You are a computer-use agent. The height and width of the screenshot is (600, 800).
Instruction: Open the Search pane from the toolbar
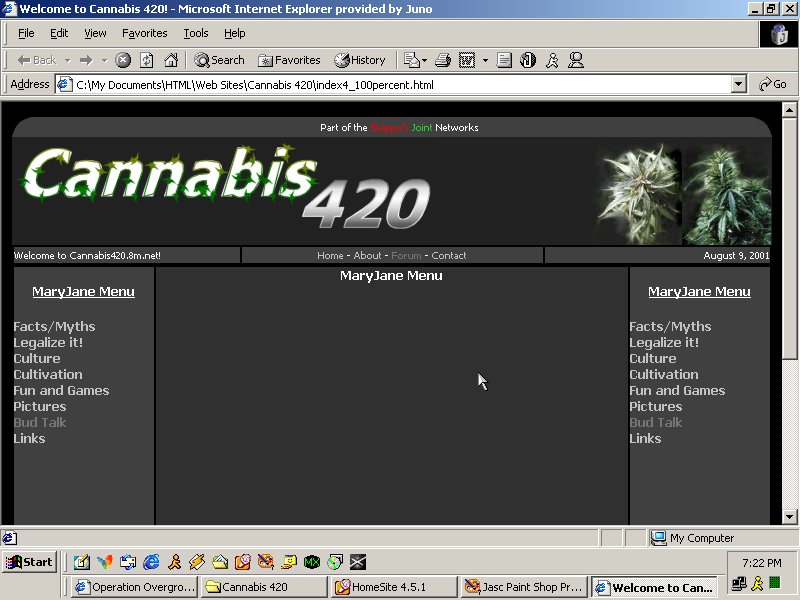pyautogui.click(x=219, y=60)
